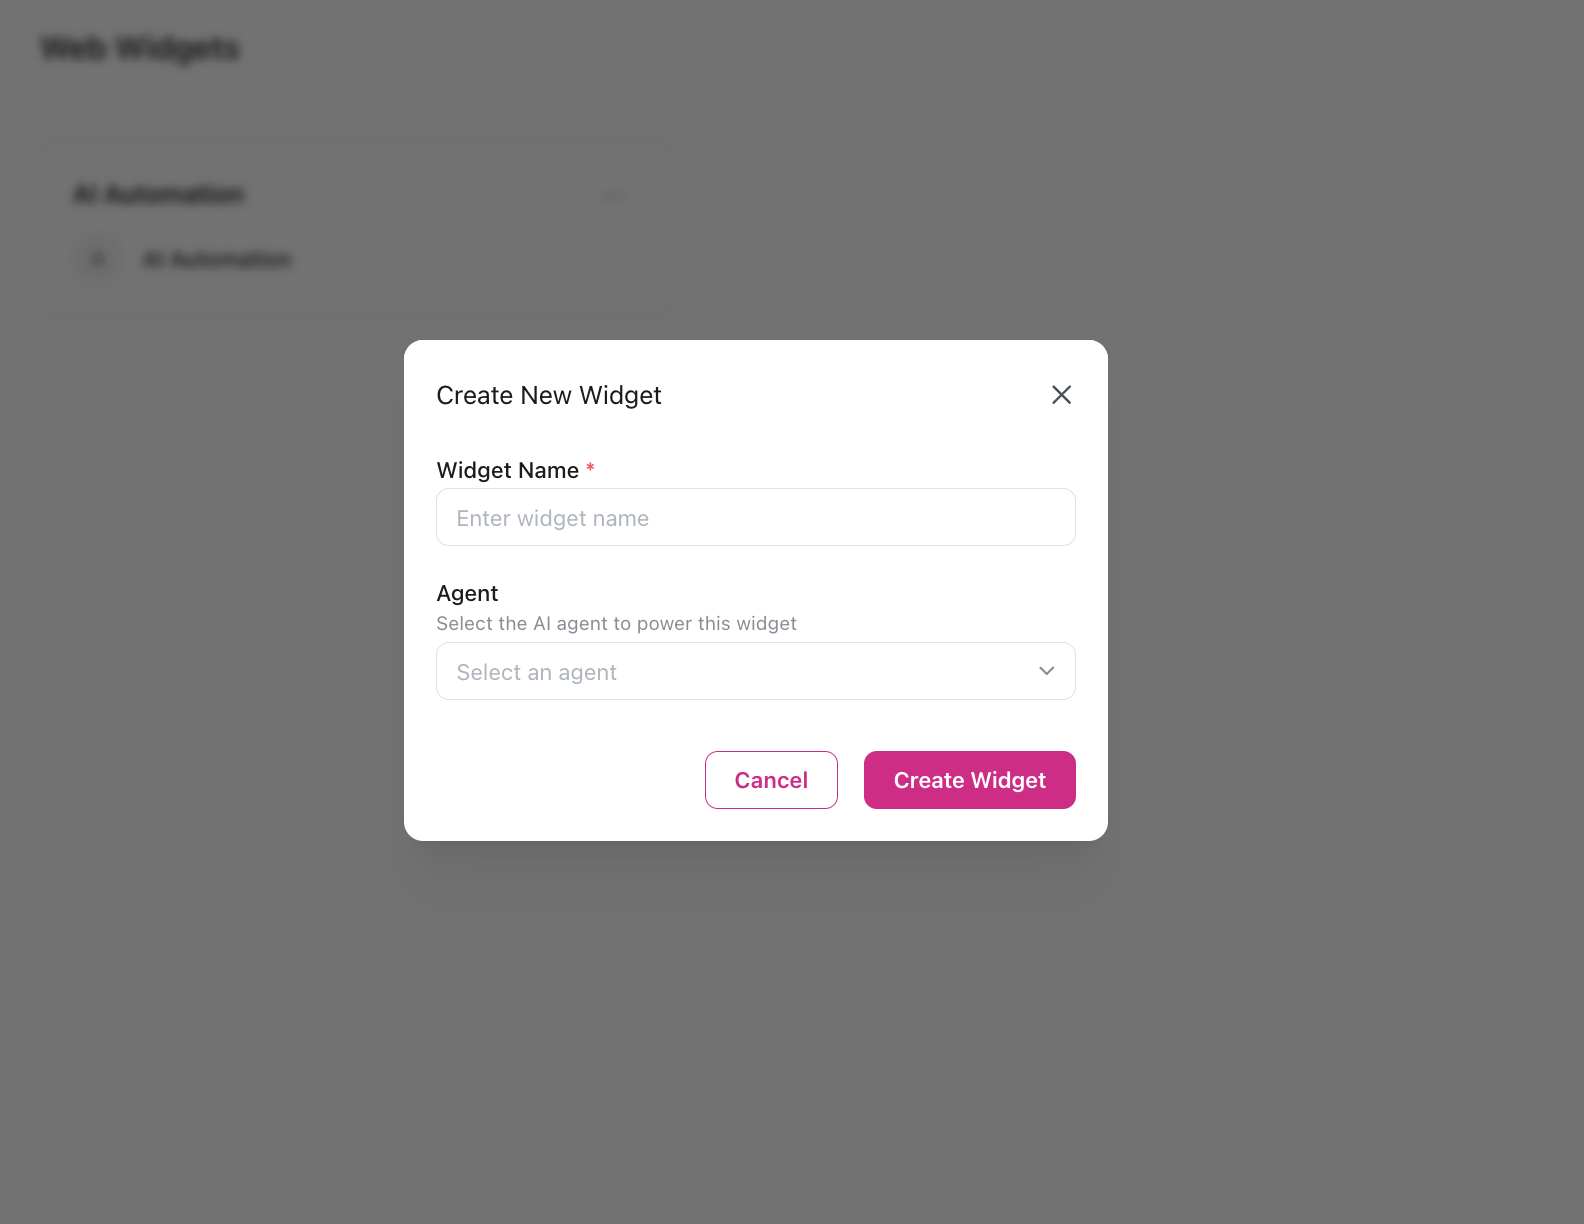The image size is (1584, 1224).
Task: Click inside the Enter widget name field
Action: [755, 517]
